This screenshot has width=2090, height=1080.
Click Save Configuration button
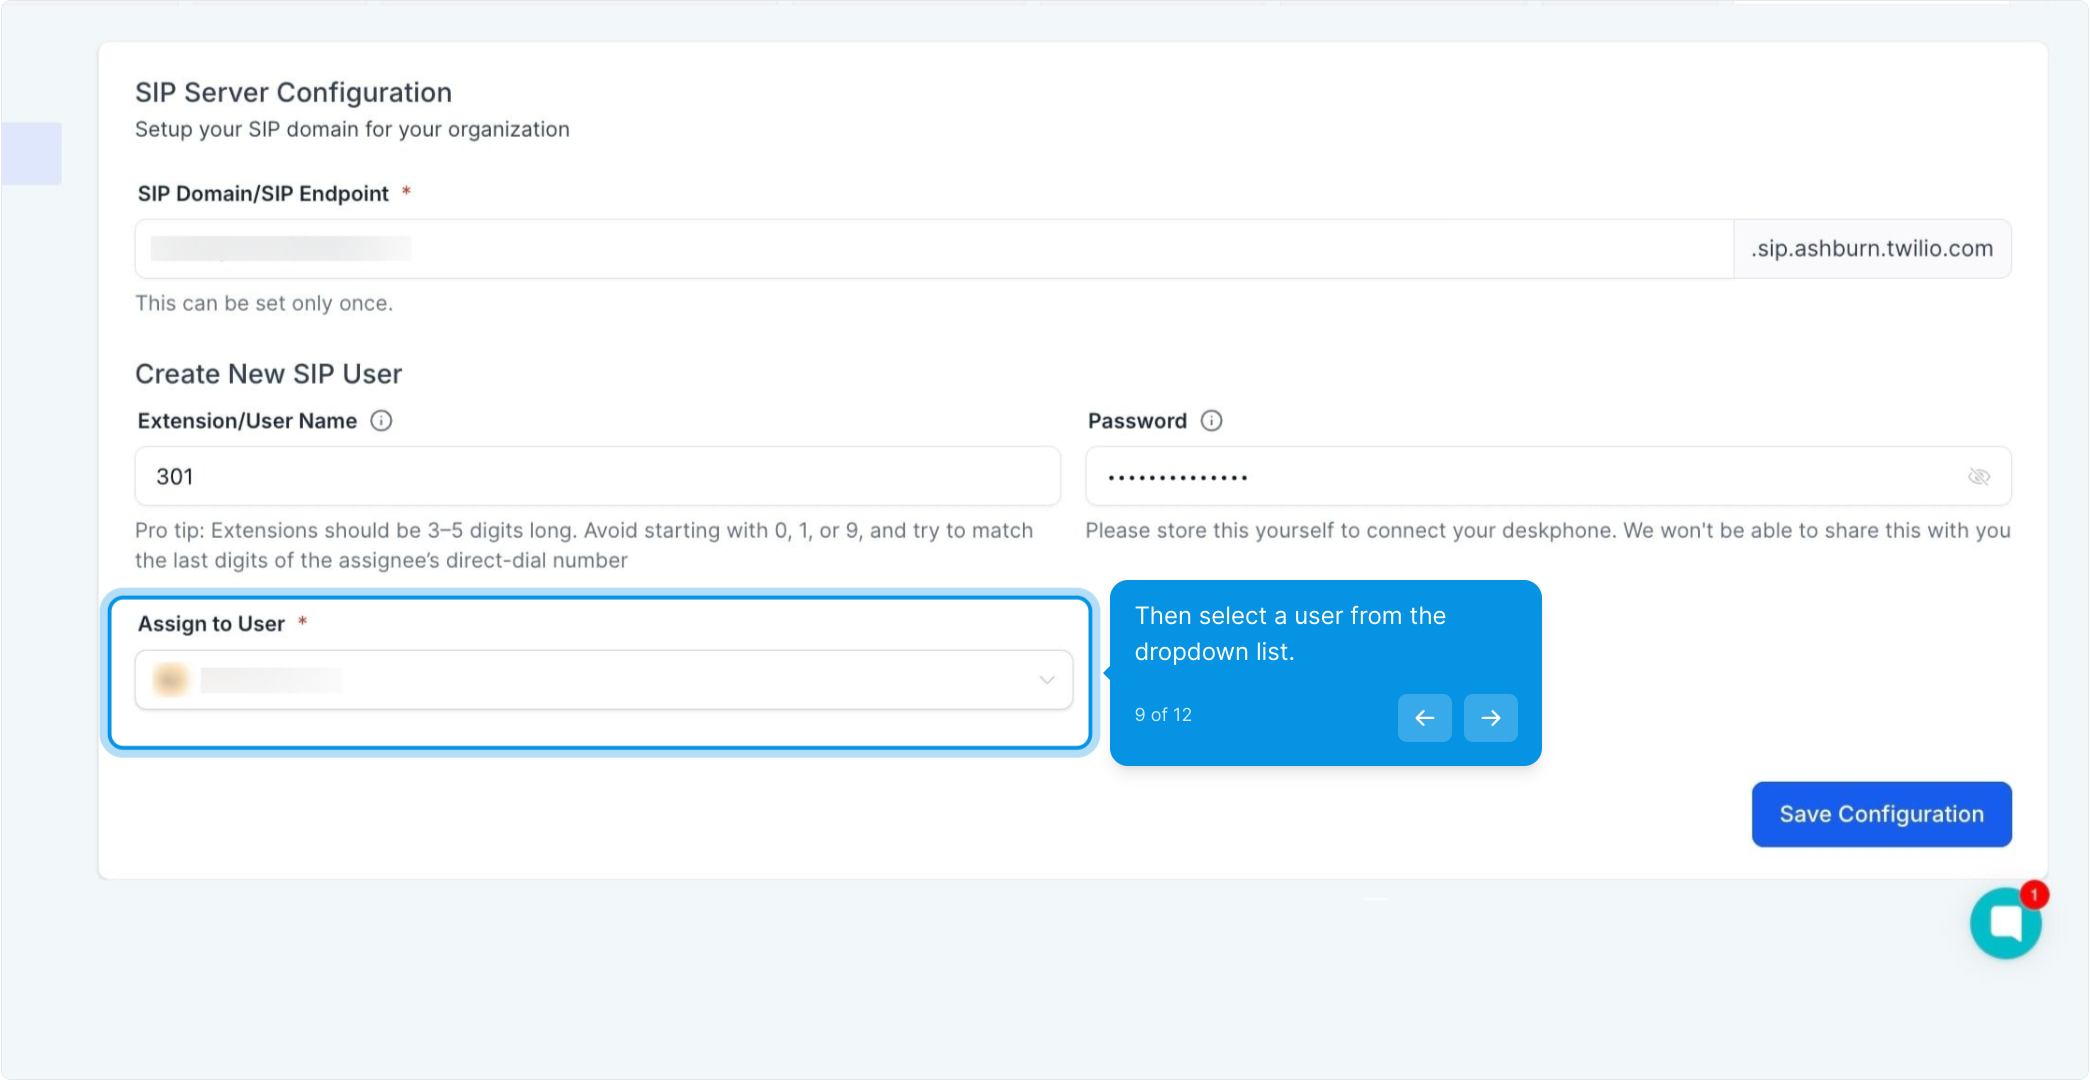1881,814
